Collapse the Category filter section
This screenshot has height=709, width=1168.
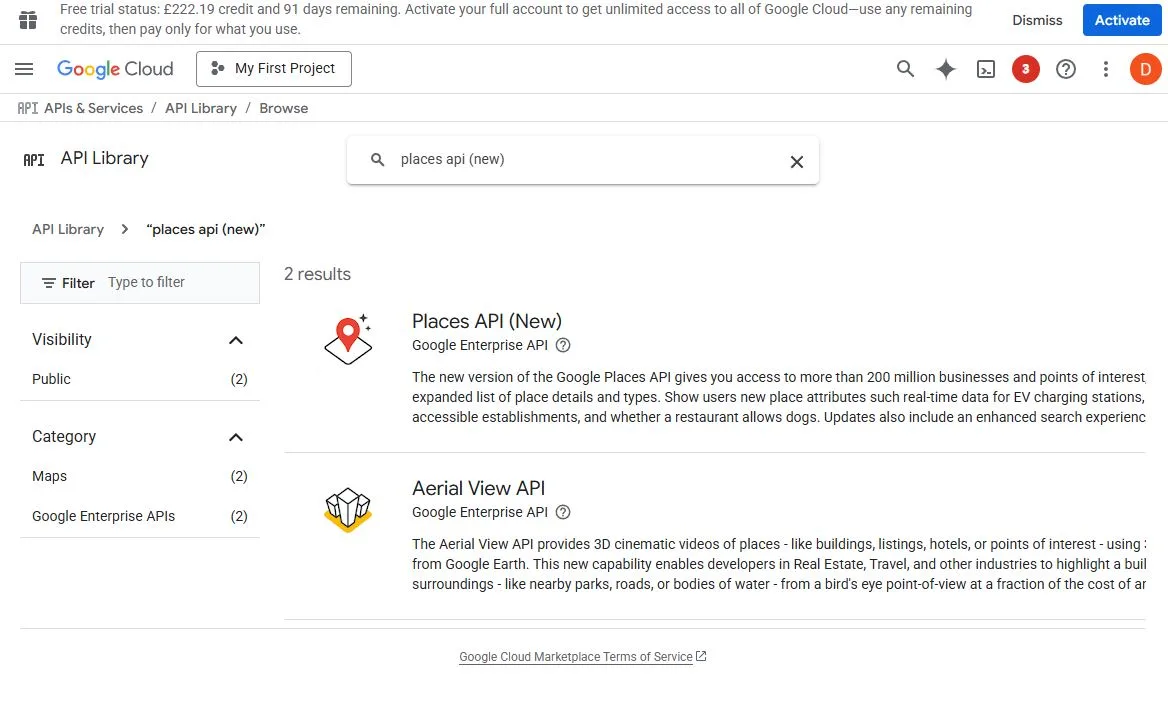(236, 437)
